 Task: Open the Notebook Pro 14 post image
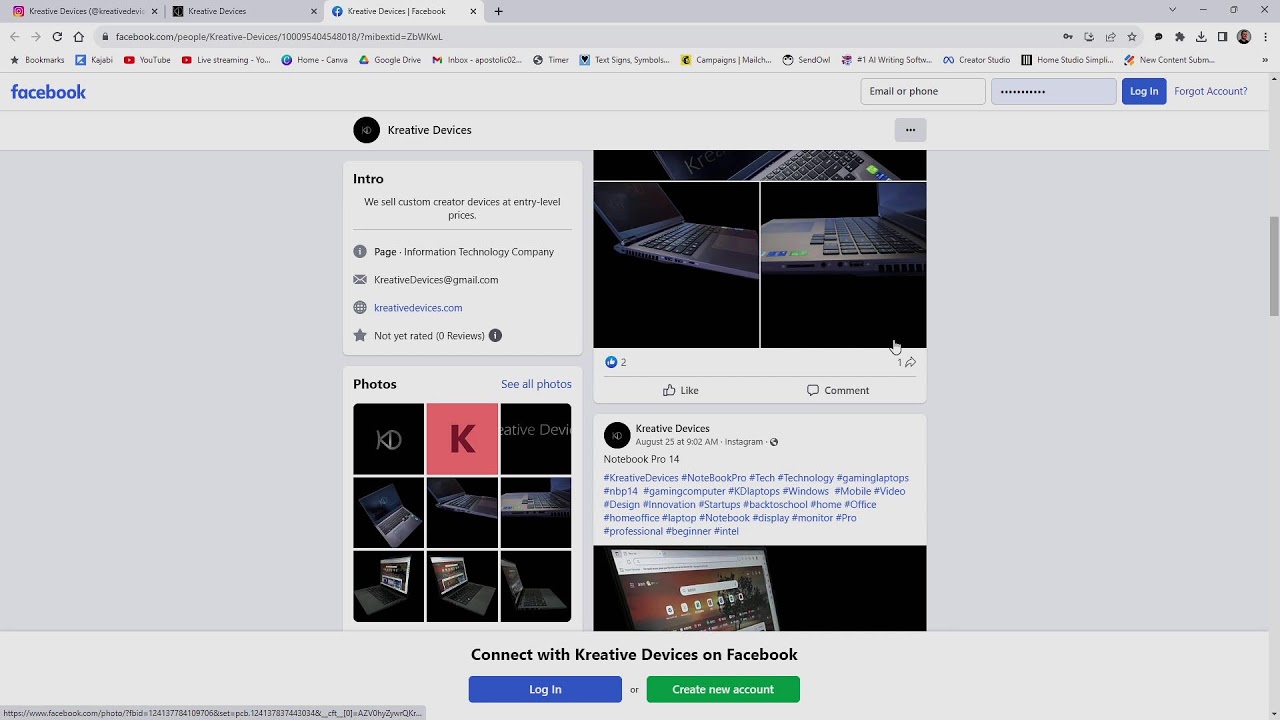tap(760, 588)
